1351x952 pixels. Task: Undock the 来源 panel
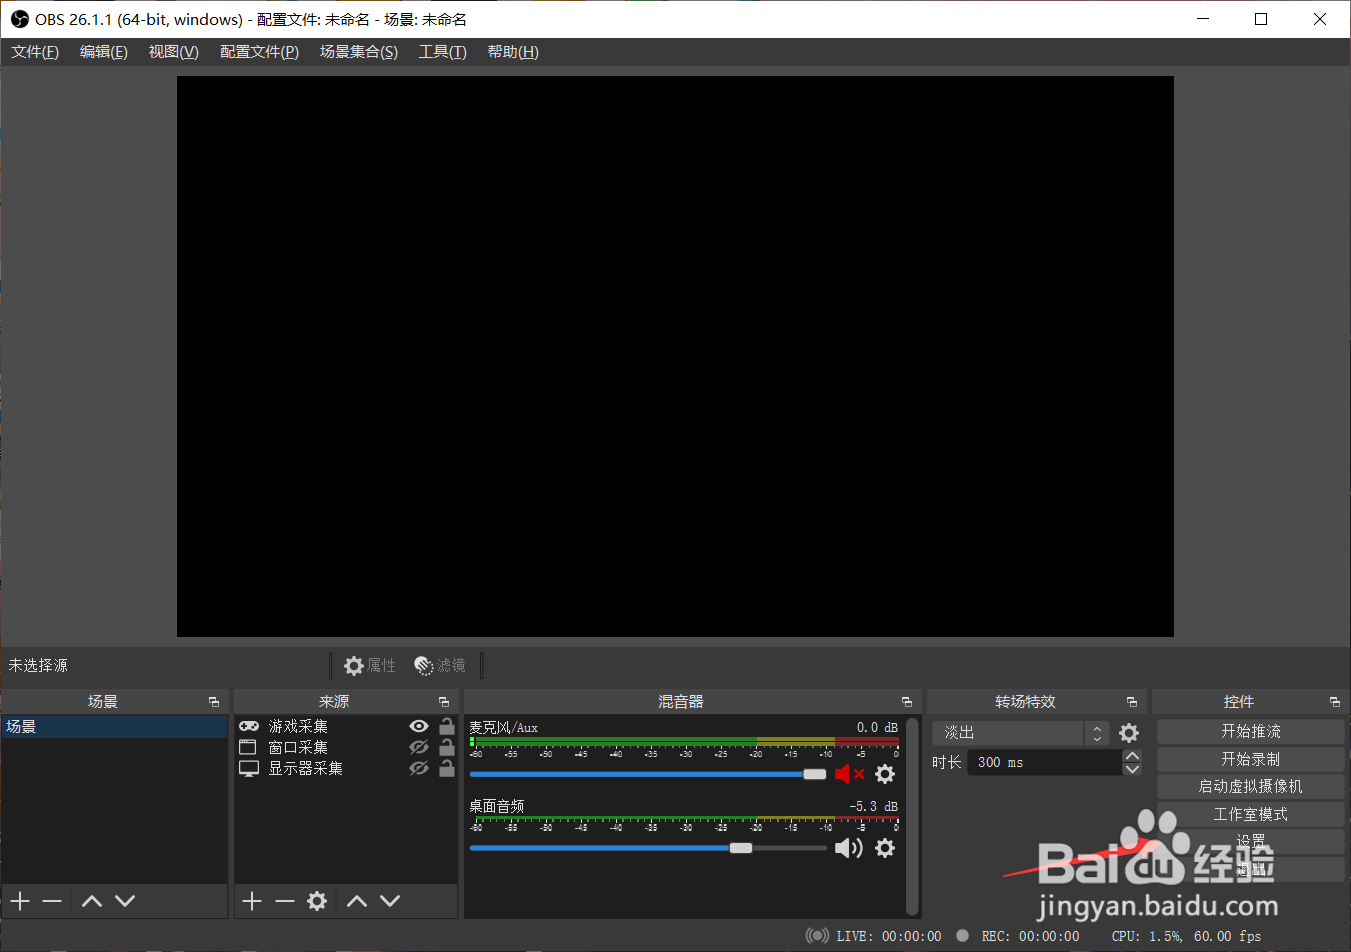coord(444,702)
